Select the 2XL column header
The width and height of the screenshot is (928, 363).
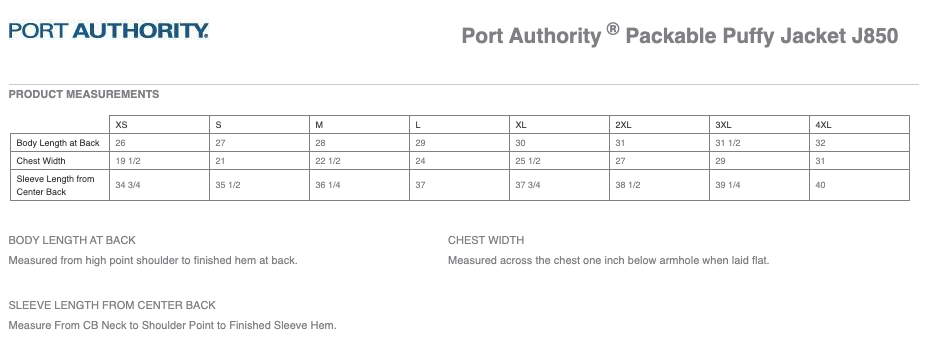(659, 125)
